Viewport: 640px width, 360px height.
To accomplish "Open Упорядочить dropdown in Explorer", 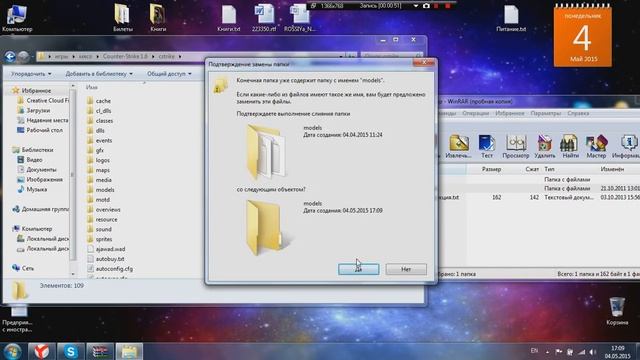I will pyautogui.click(x=31, y=74).
